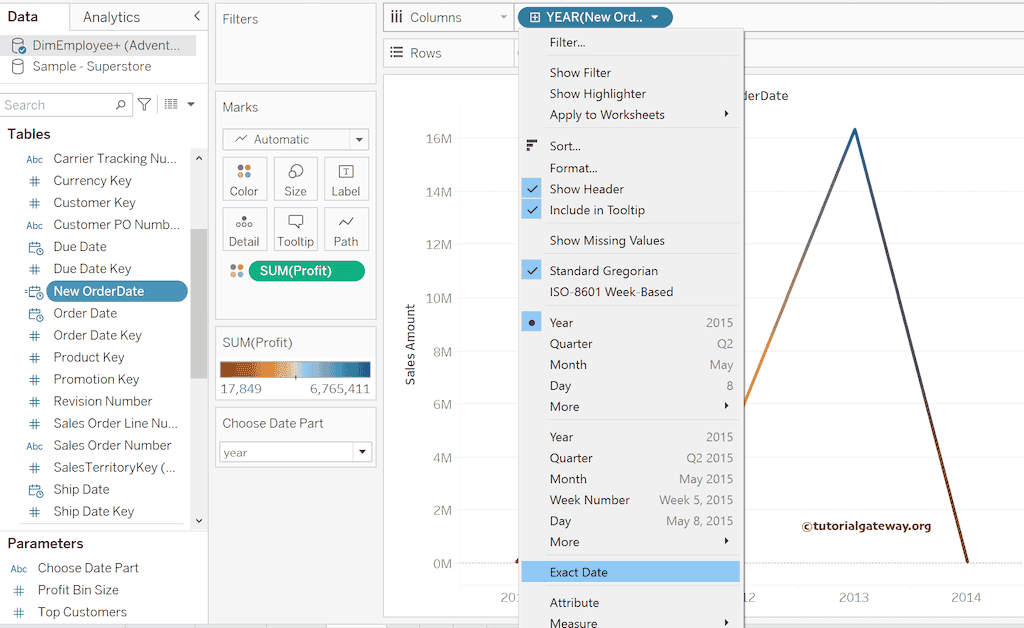Open the YEAR(New OrderDate) pill dropdown arrow
The height and width of the screenshot is (628, 1024).
[x=655, y=17]
